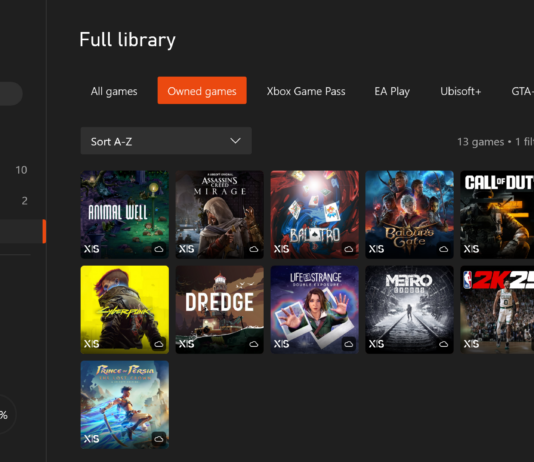Screen dimensions: 534x462
Task: Click the circular percent indicator in sidebar
Action: pos(5,415)
